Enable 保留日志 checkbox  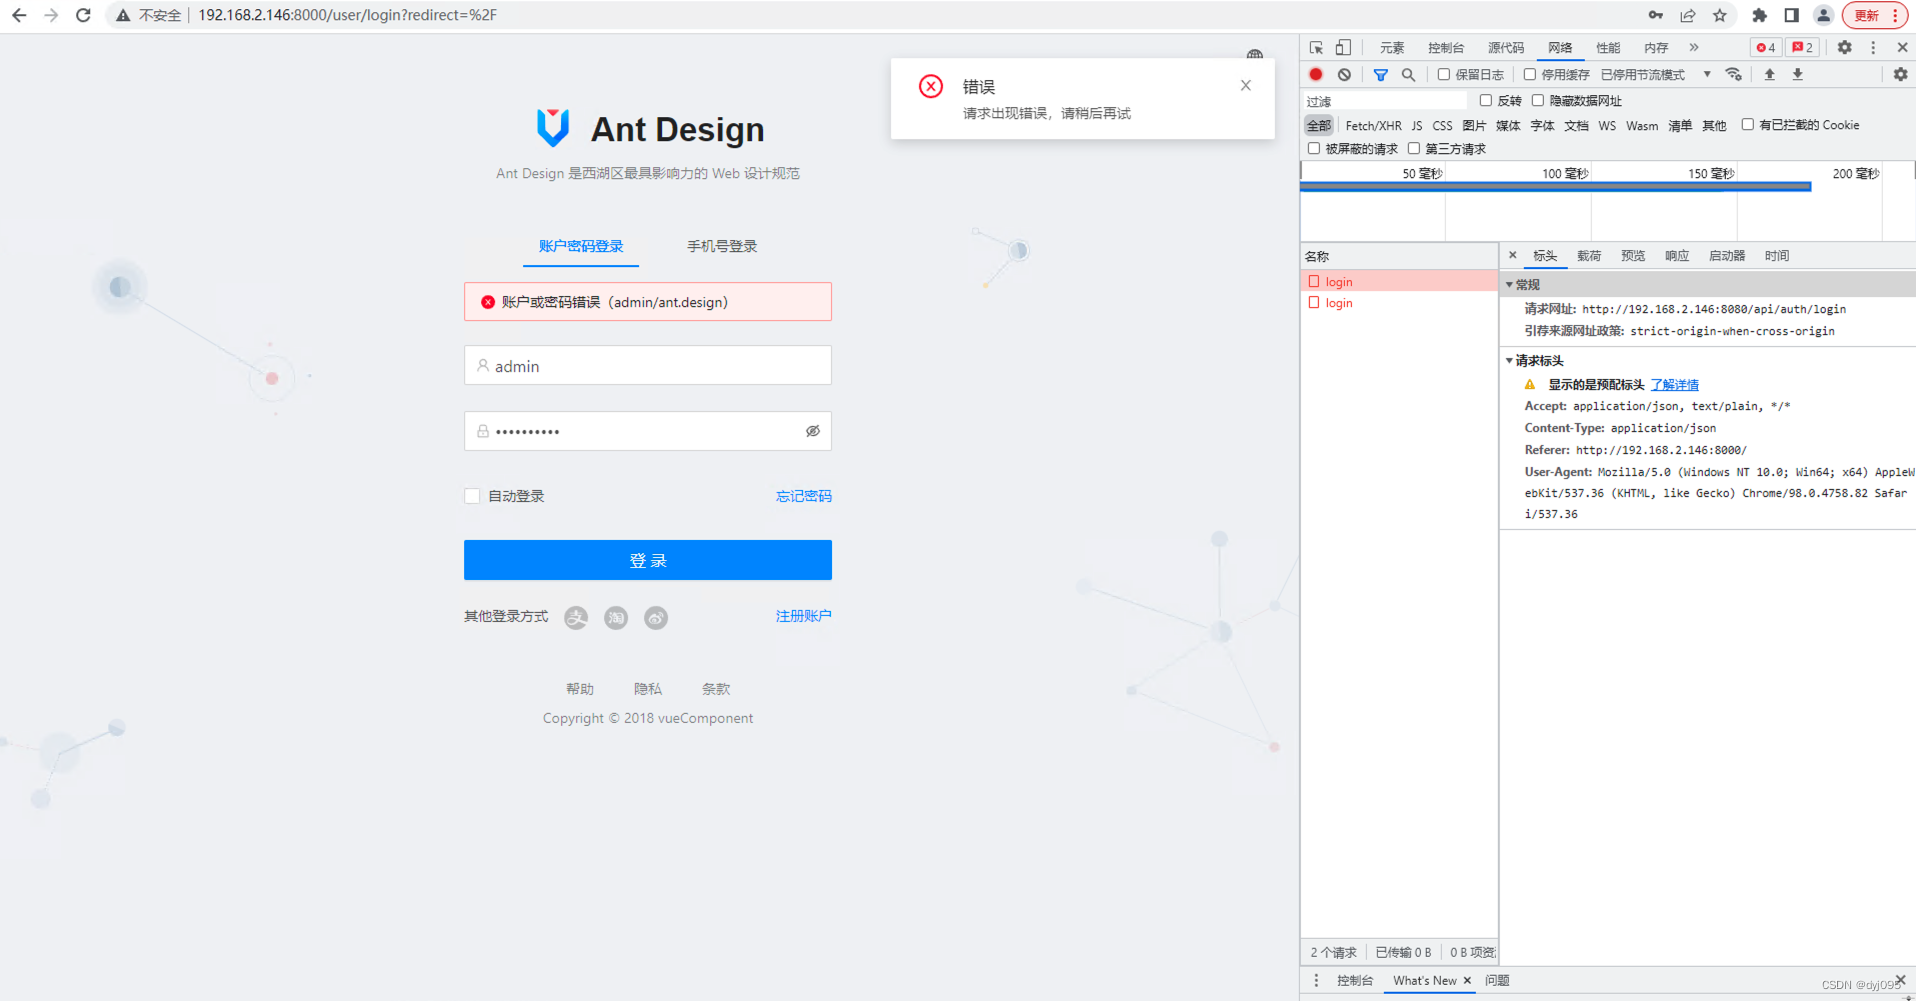pyautogui.click(x=1444, y=74)
